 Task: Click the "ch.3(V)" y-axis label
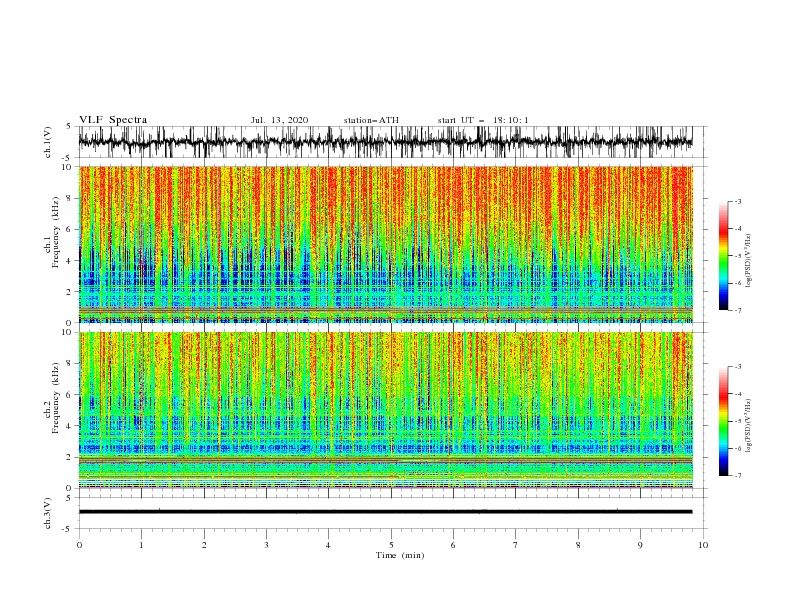click(48, 513)
